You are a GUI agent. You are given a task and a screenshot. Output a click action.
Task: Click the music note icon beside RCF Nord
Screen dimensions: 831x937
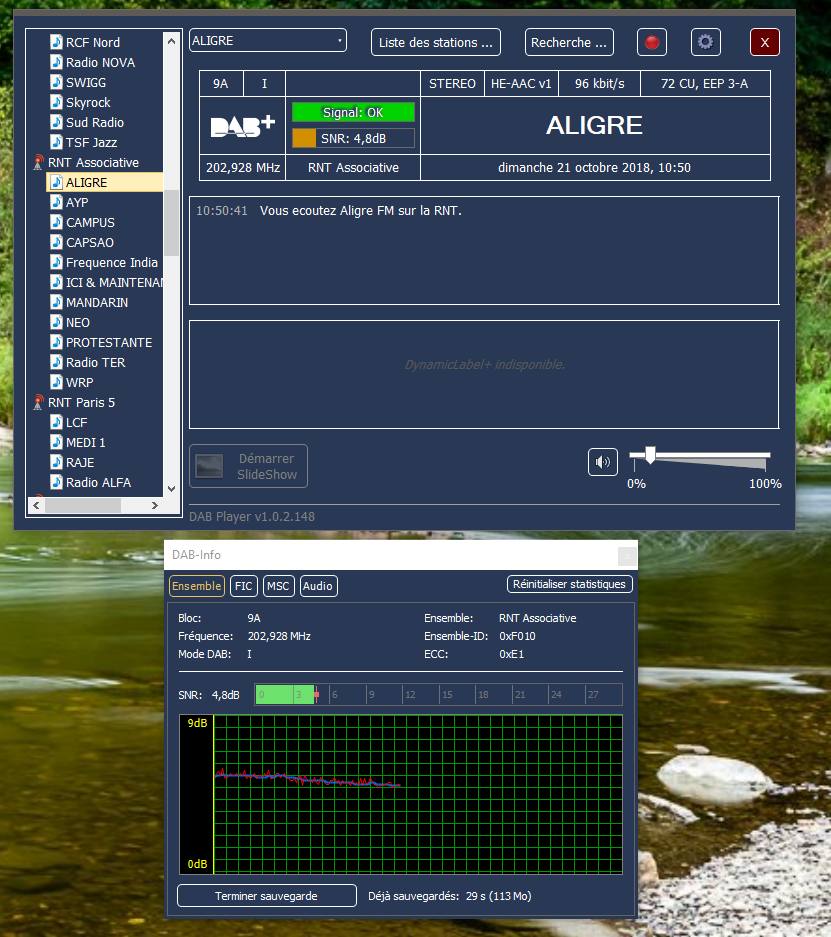click(x=56, y=42)
